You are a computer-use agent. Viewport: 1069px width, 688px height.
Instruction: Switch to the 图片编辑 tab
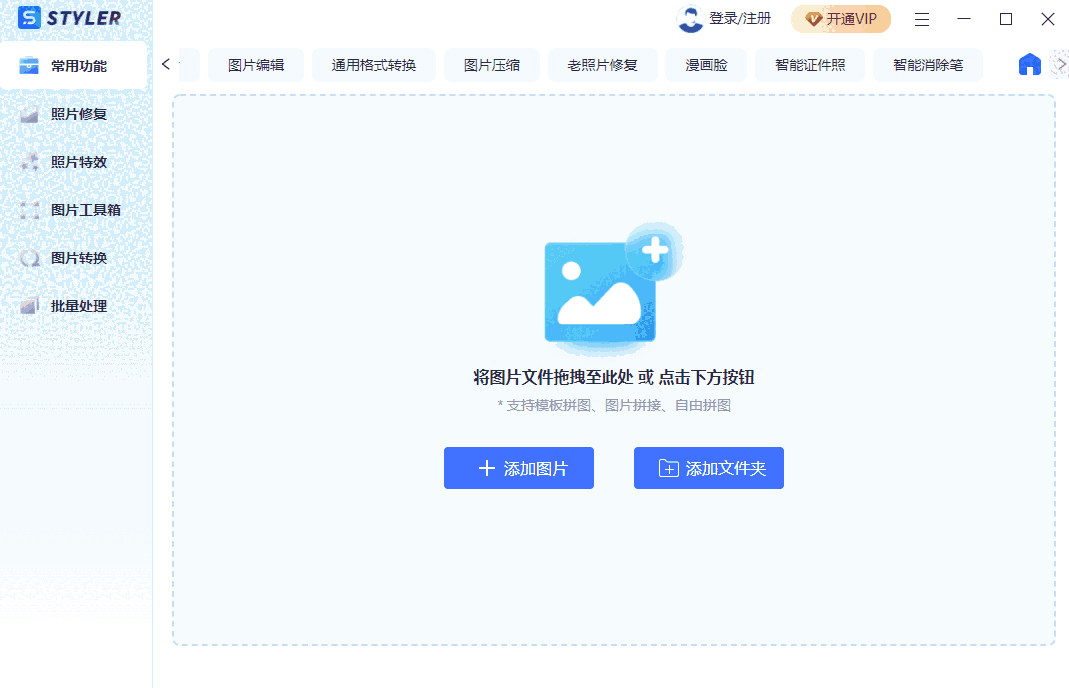pyautogui.click(x=256, y=65)
